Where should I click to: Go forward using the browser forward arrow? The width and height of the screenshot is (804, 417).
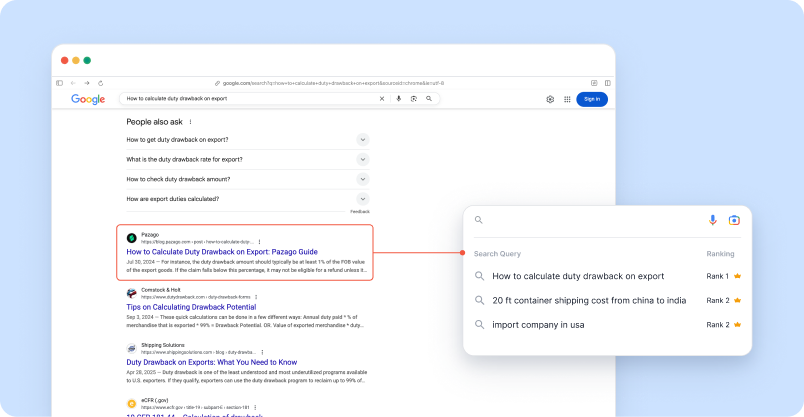point(87,83)
